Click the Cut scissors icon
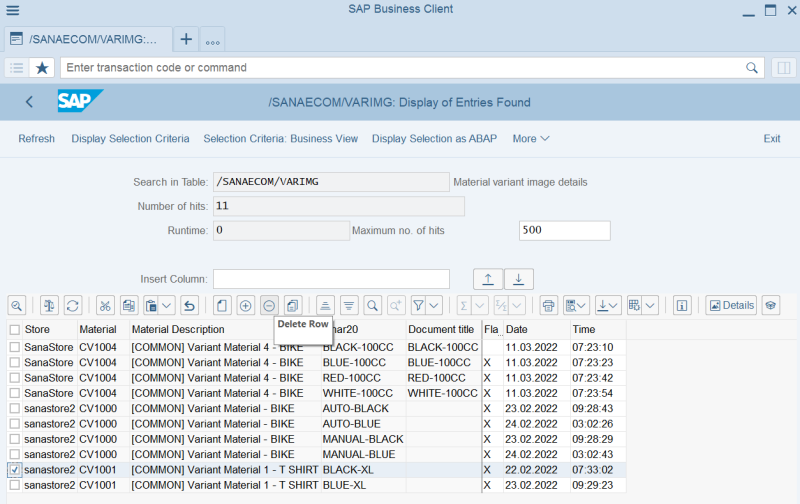 (105, 306)
